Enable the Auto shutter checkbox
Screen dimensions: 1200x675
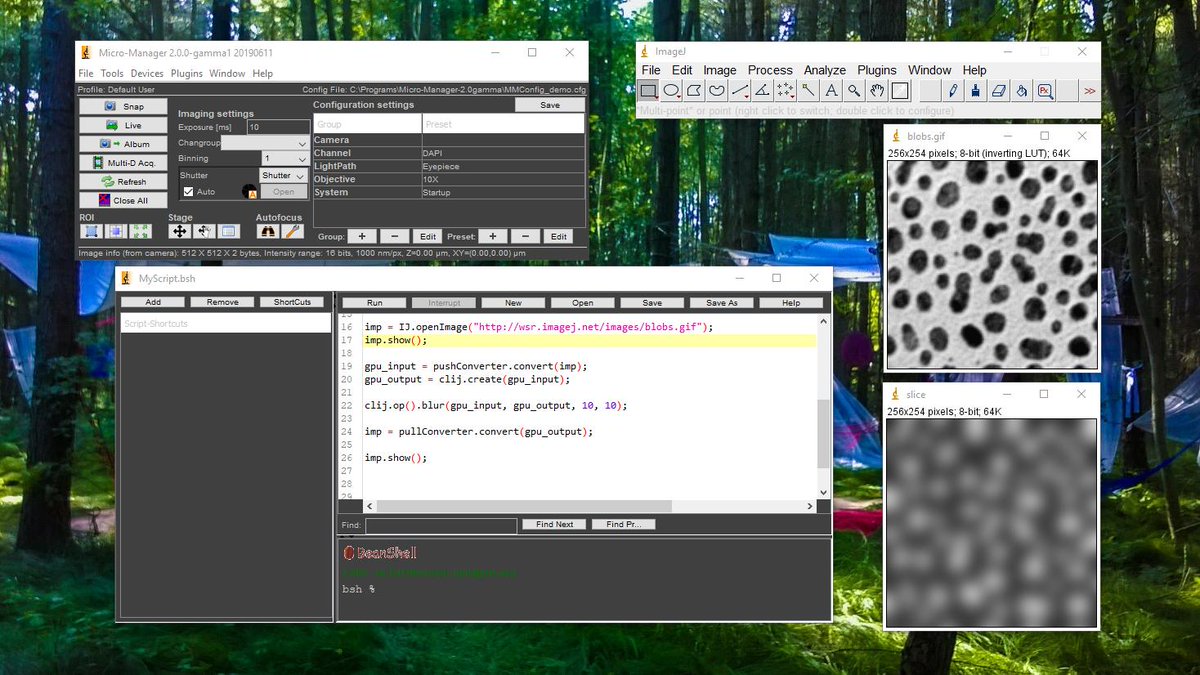click(x=187, y=191)
